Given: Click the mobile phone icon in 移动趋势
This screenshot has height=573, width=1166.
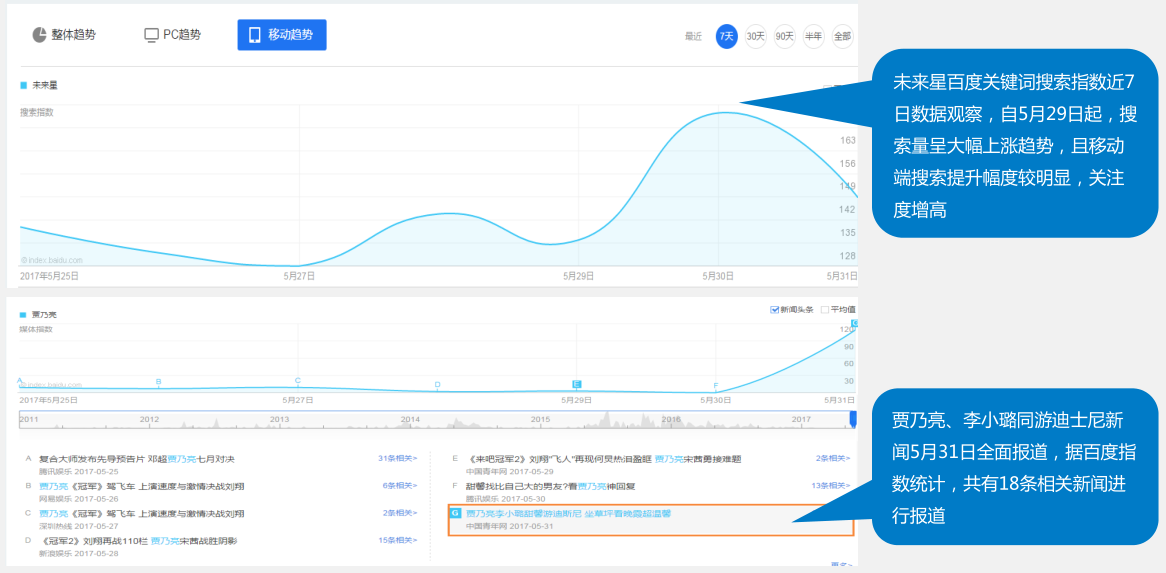Looking at the screenshot, I should point(255,35).
